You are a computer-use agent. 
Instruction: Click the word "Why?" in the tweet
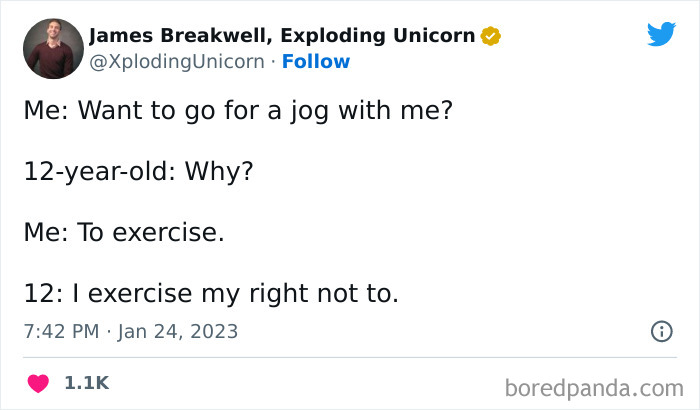[219, 171]
